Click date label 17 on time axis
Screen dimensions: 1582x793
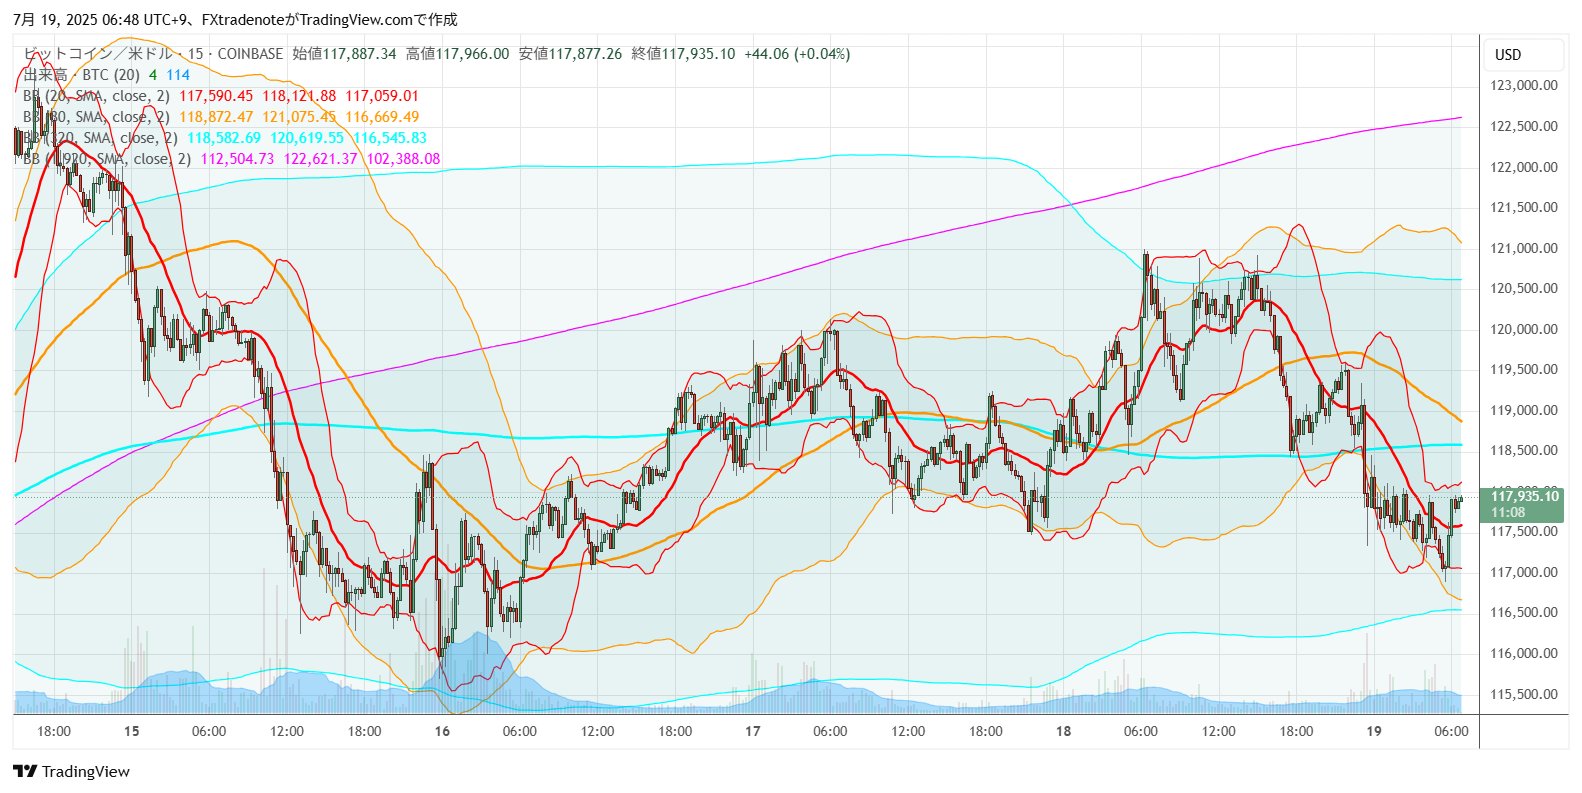point(753,731)
